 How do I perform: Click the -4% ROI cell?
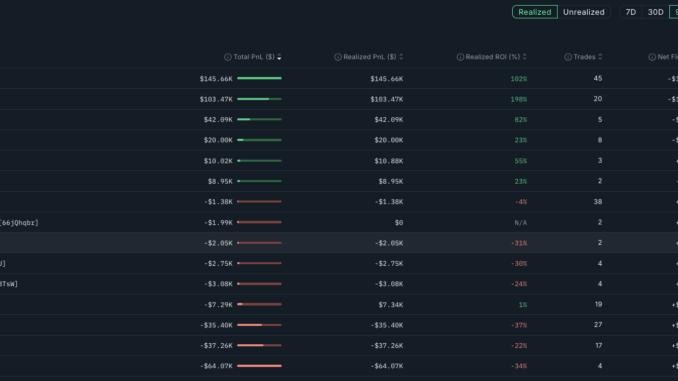(521, 202)
